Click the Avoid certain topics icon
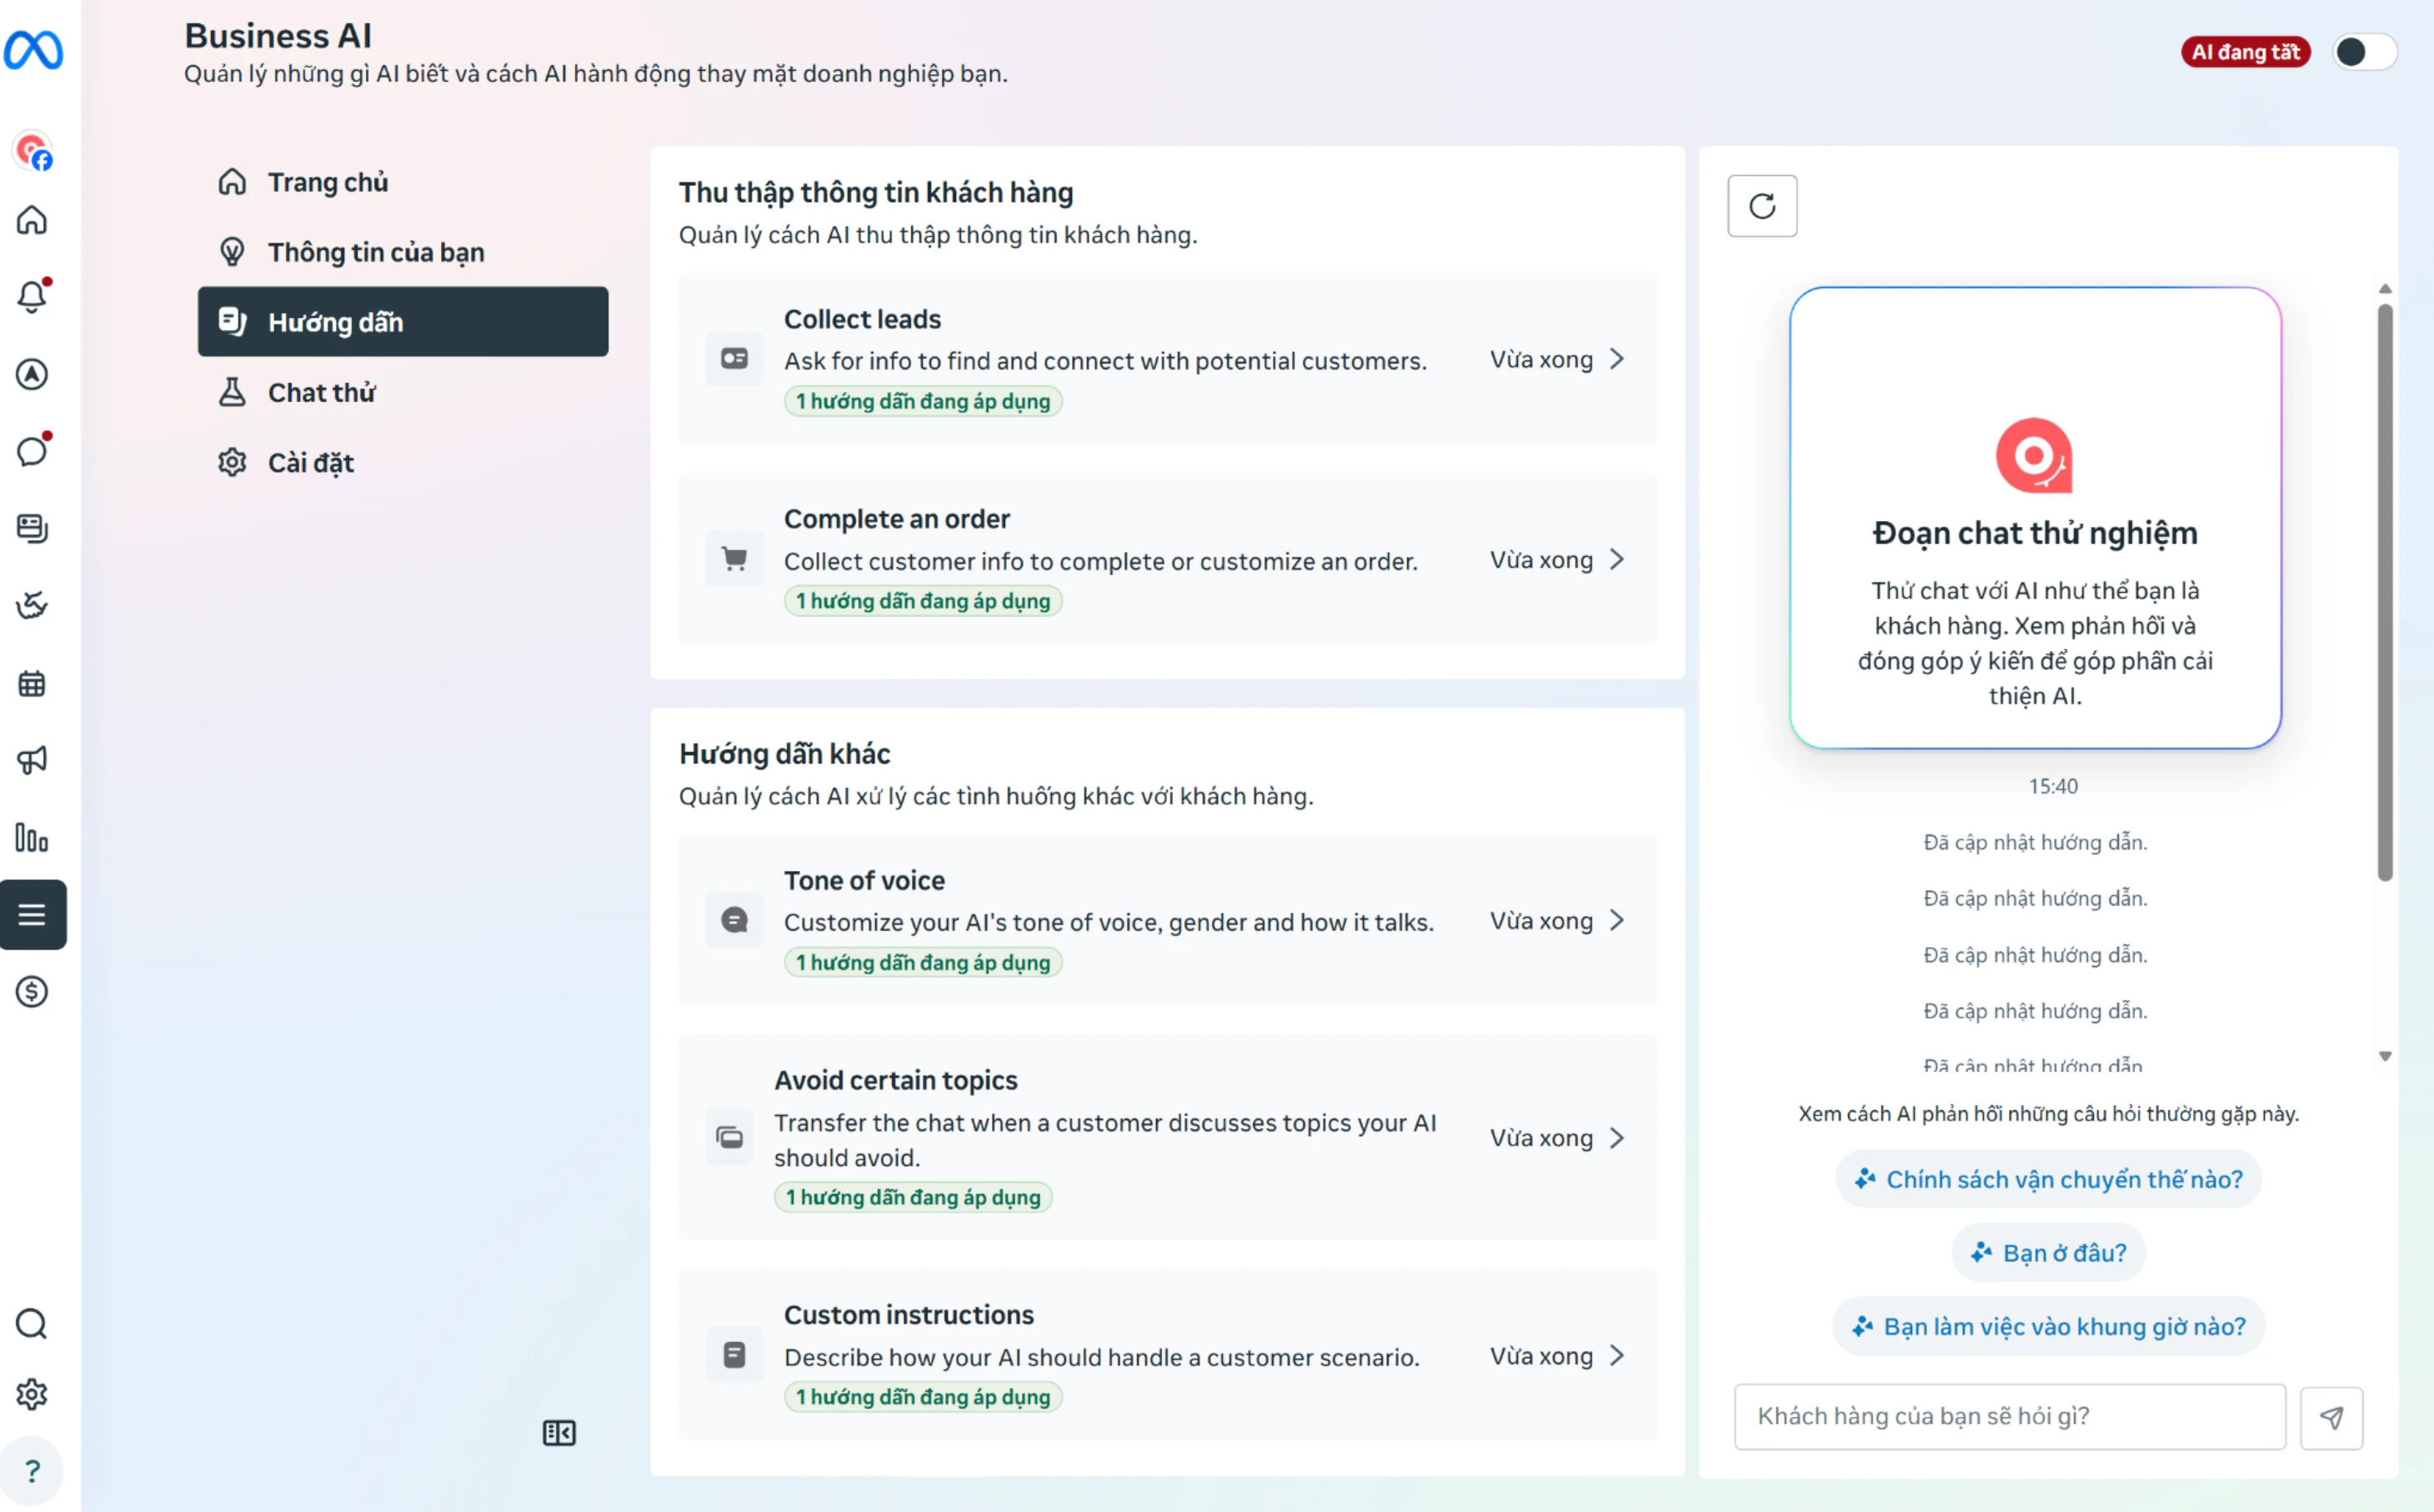 click(729, 1137)
